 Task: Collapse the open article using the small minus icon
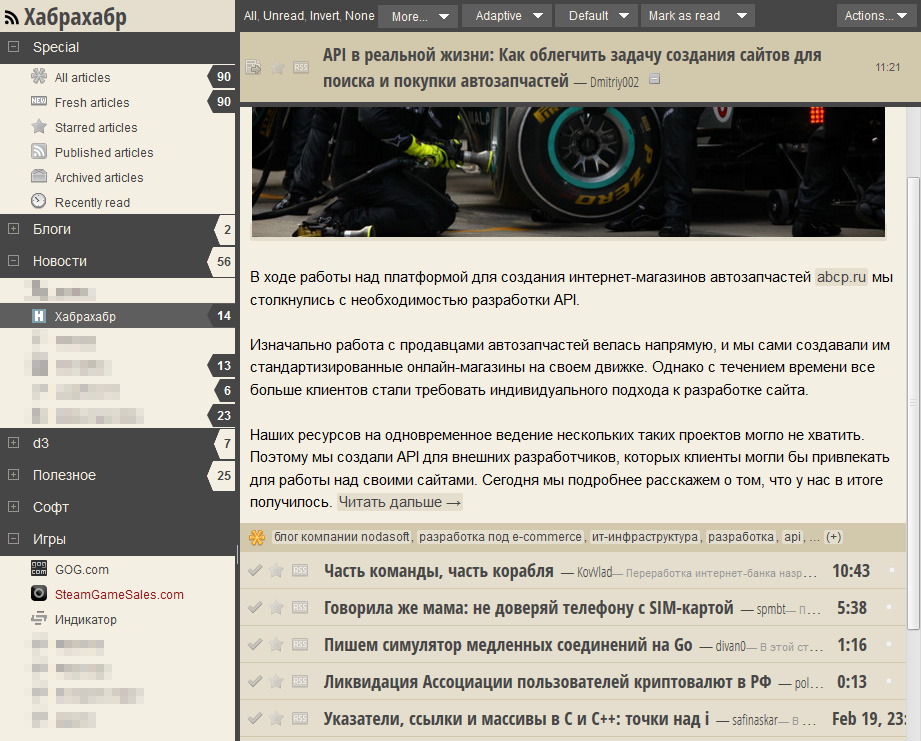point(655,79)
